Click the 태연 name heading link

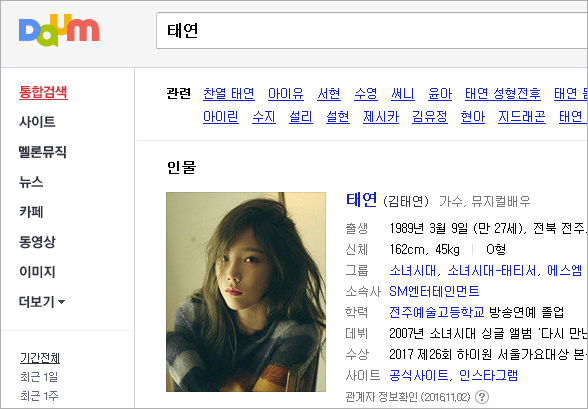click(x=361, y=200)
